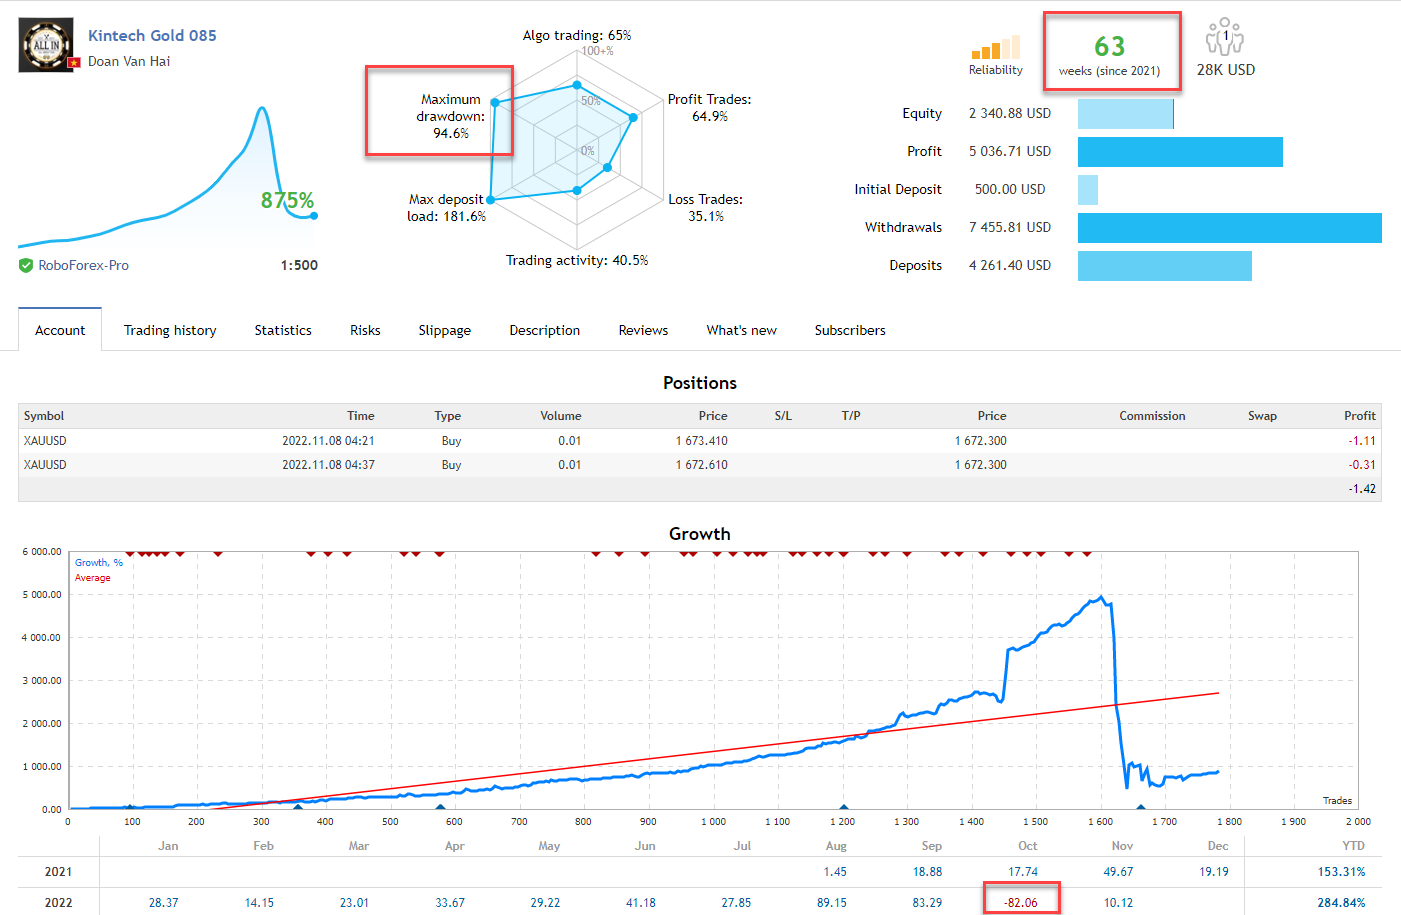Click the Volume column header
Image resolution: width=1401 pixels, height=915 pixels.
click(561, 416)
